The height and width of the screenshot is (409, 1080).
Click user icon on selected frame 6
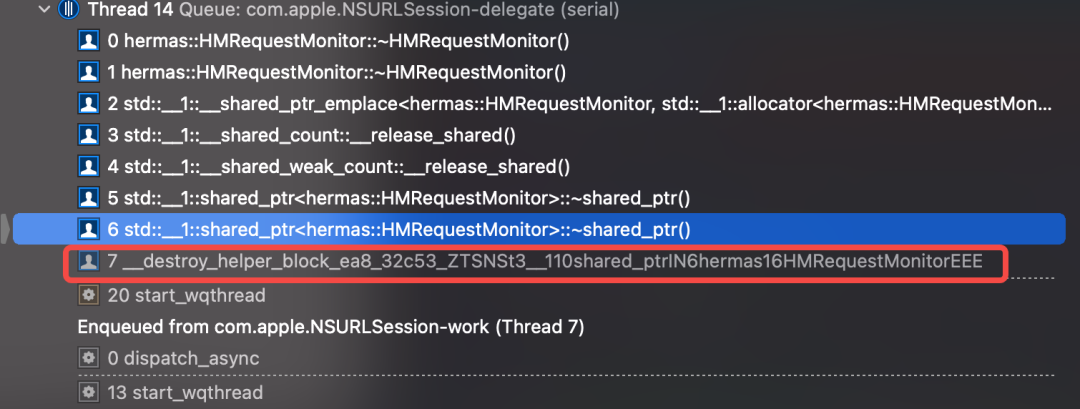coord(89,229)
